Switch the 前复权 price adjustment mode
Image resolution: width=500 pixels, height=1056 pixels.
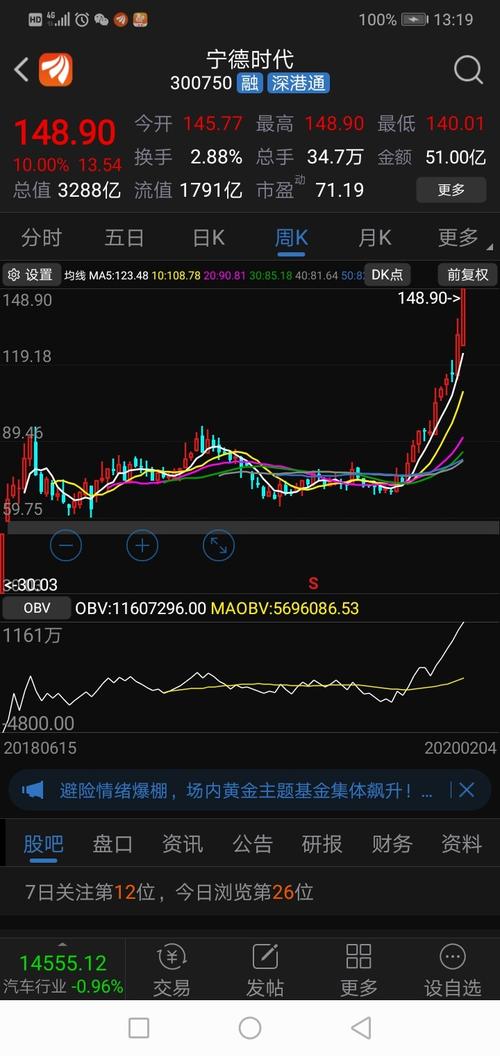click(x=468, y=275)
